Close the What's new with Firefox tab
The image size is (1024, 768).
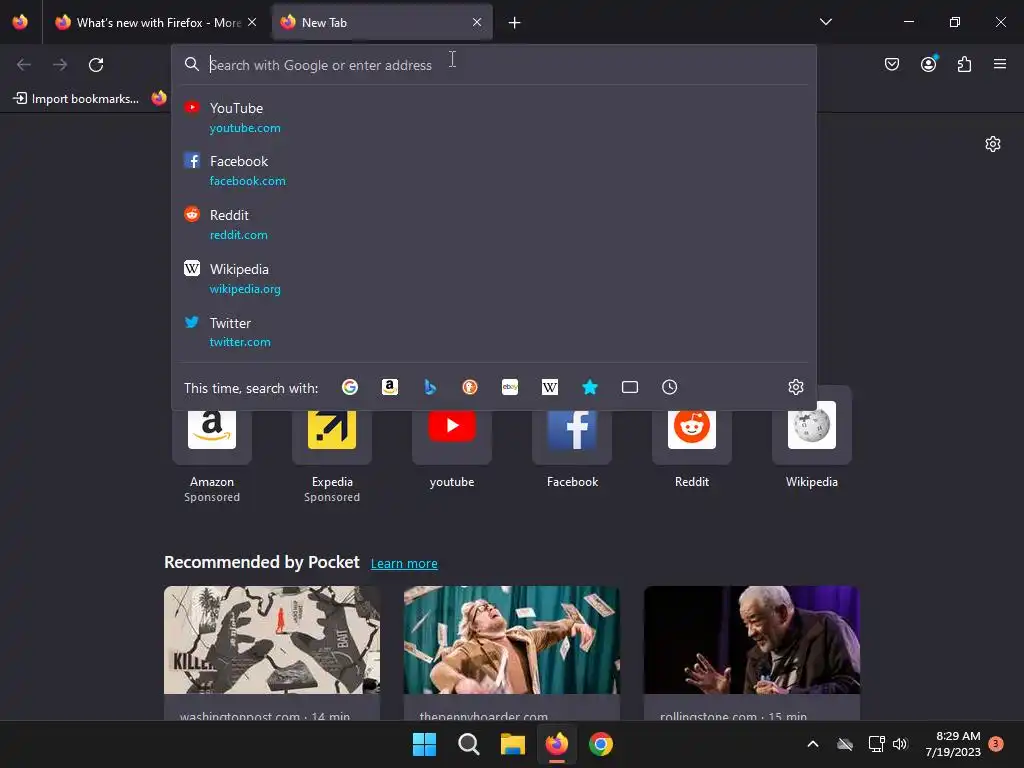pos(252,22)
